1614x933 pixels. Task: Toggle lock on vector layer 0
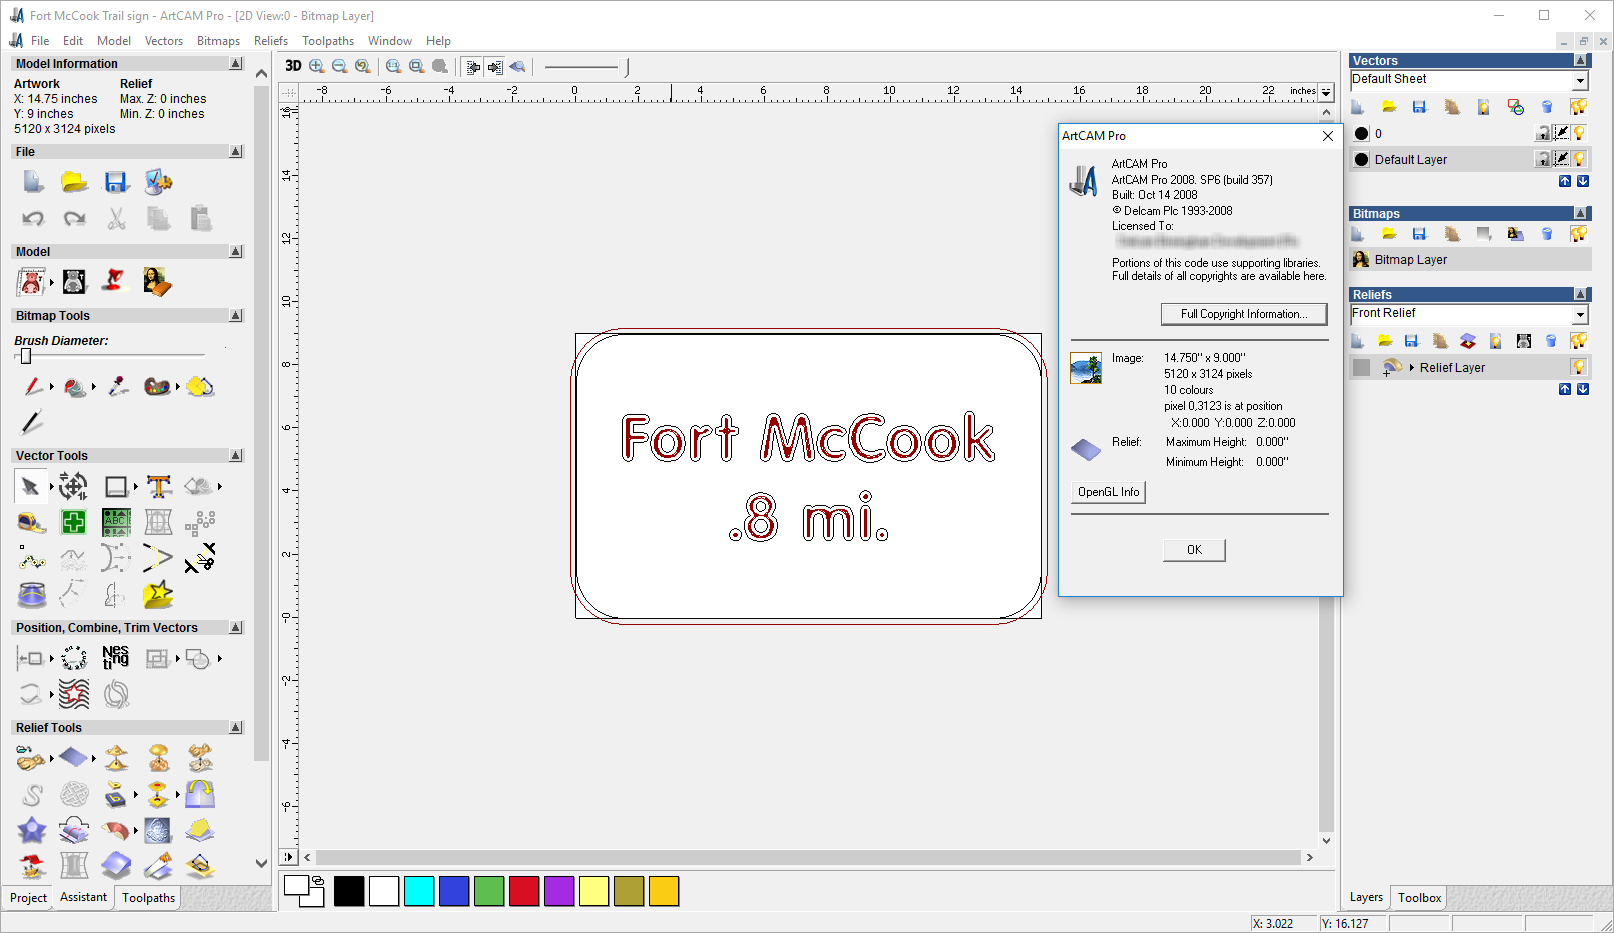1543,133
